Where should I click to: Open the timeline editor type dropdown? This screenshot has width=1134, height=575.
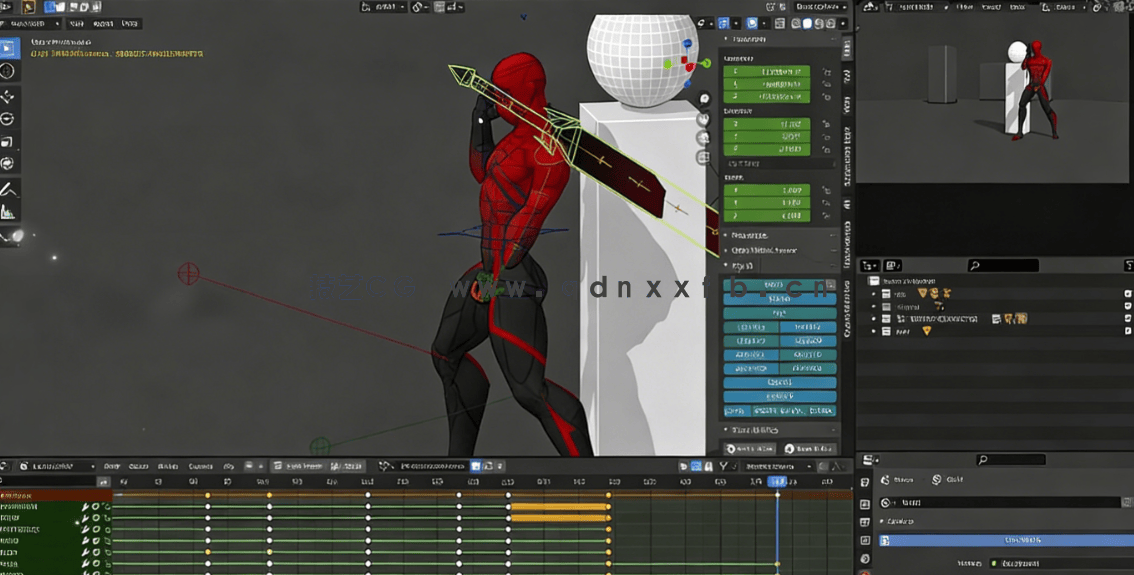(x=6, y=466)
